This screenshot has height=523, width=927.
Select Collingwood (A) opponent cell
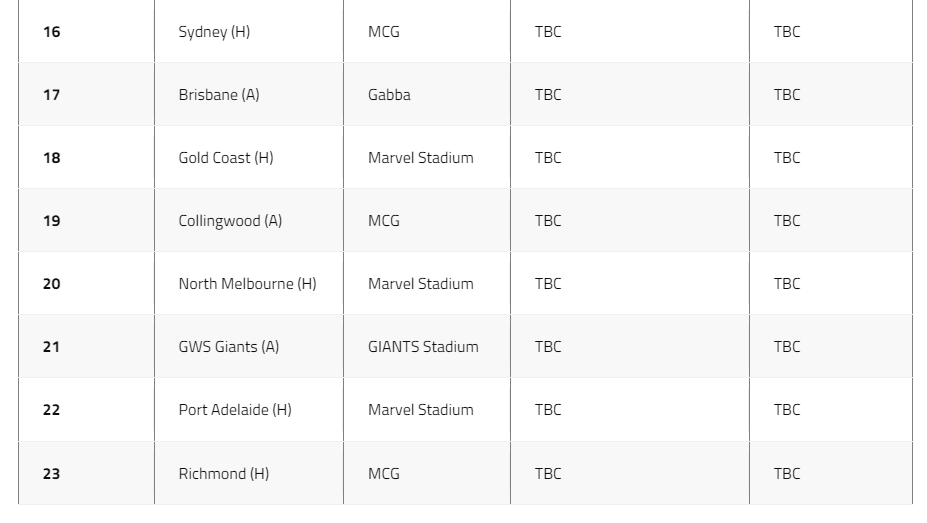pyautogui.click(x=249, y=220)
